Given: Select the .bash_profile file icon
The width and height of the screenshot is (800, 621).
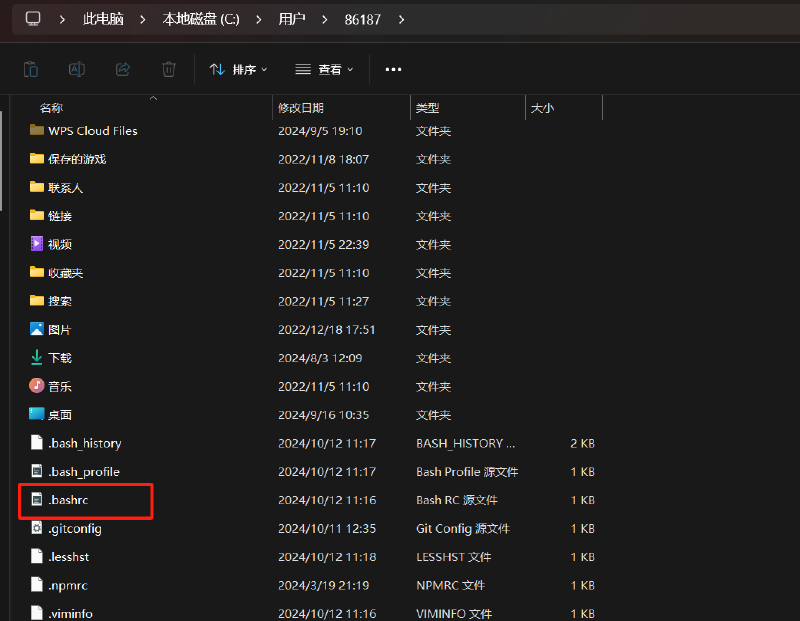Looking at the screenshot, I should (37, 471).
